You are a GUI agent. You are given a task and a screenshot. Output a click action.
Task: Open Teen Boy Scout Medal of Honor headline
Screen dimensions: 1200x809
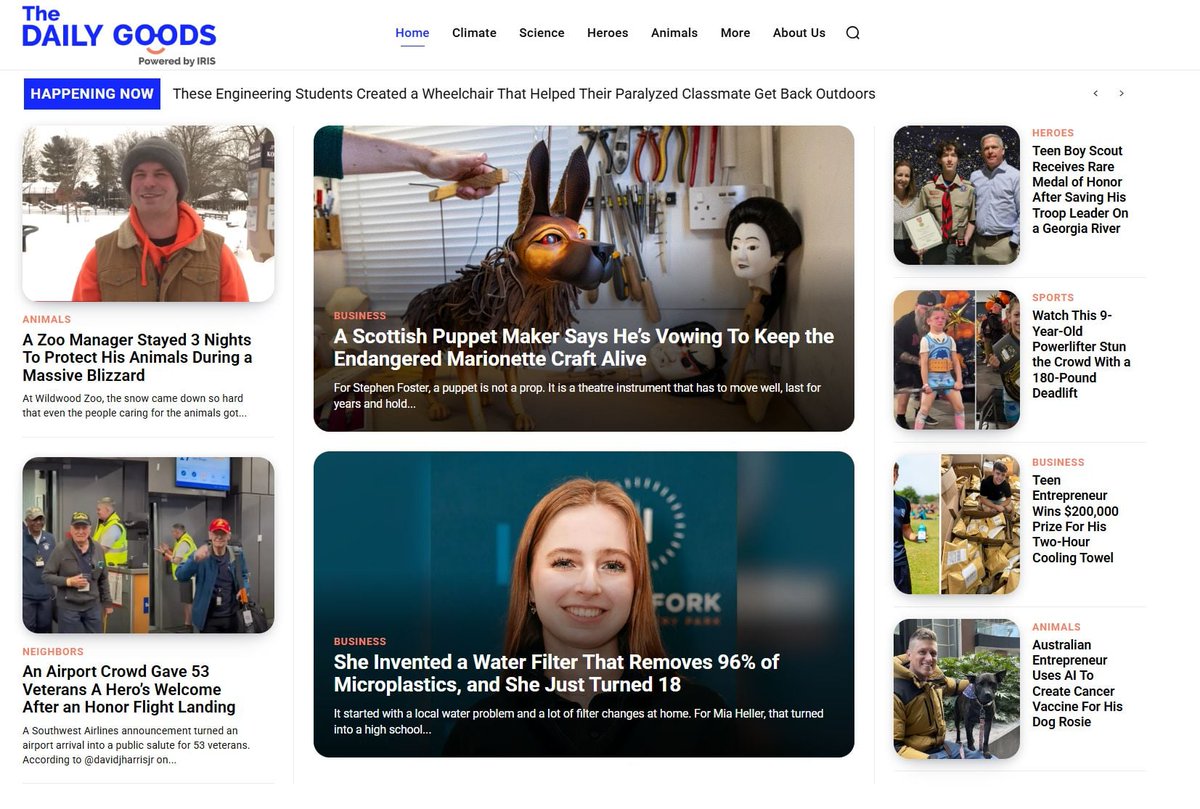pyautogui.click(x=1080, y=190)
